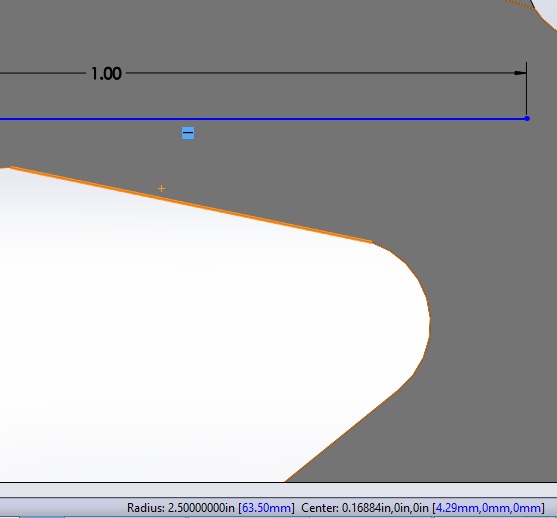The image size is (557, 518).
Task: Select the orange slanted upper edge
Action: pyautogui.click(x=192, y=205)
